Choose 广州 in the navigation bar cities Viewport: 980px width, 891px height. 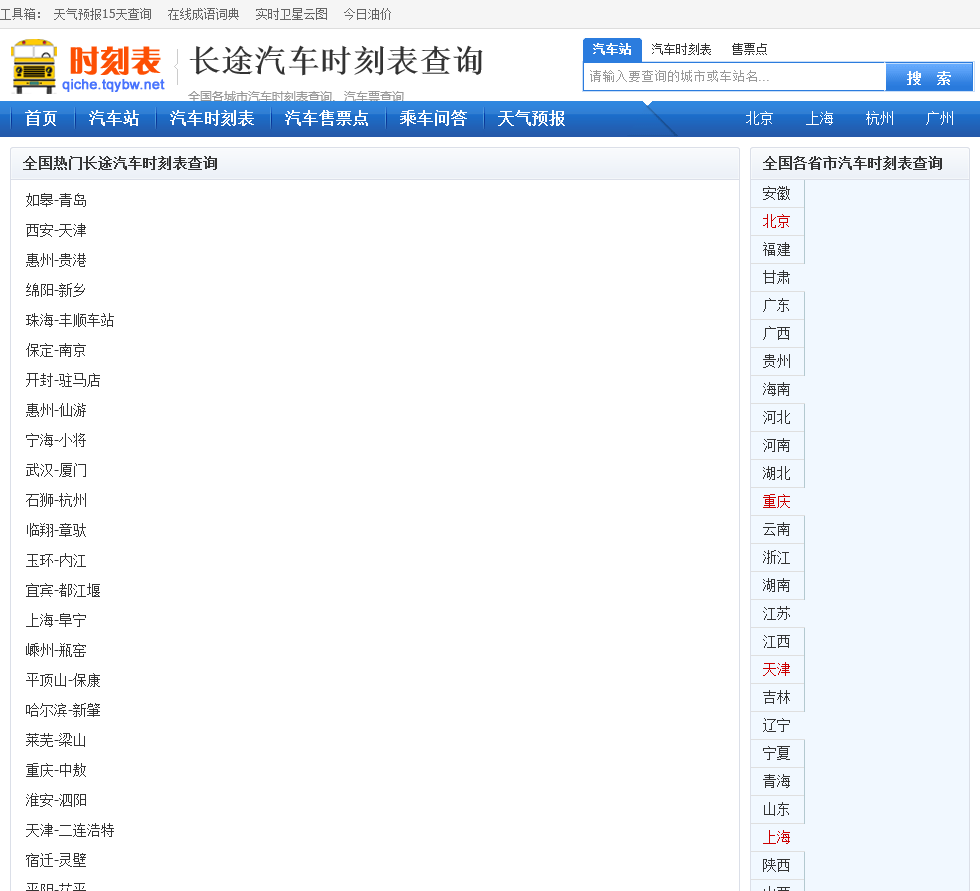pyautogui.click(x=939, y=118)
